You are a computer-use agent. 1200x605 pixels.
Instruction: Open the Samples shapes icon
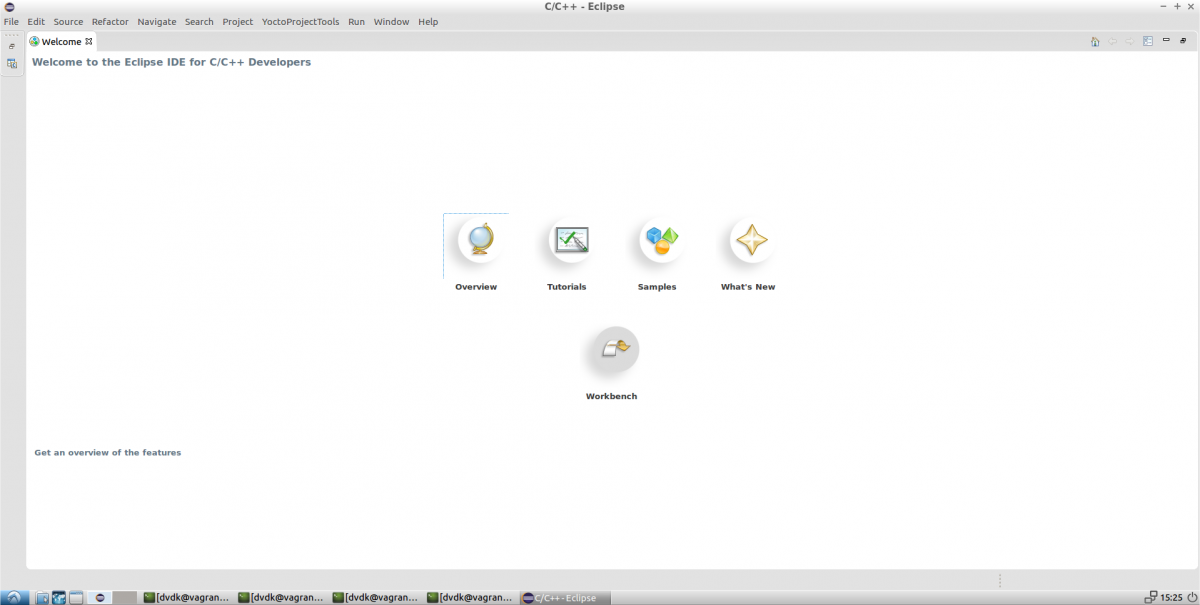pos(661,240)
